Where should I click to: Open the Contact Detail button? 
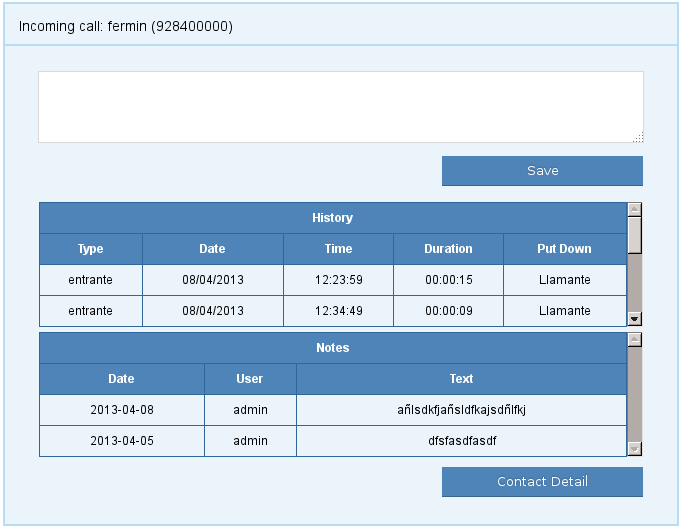coord(542,482)
